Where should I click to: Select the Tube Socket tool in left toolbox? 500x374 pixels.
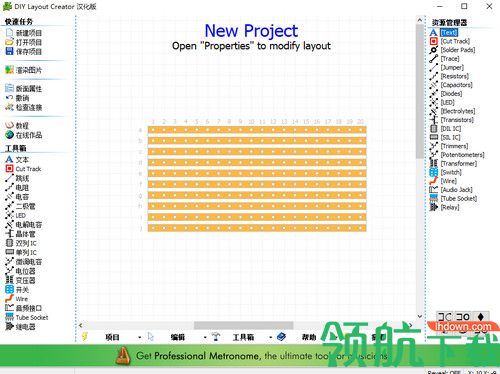pyautogui.click(x=27, y=317)
